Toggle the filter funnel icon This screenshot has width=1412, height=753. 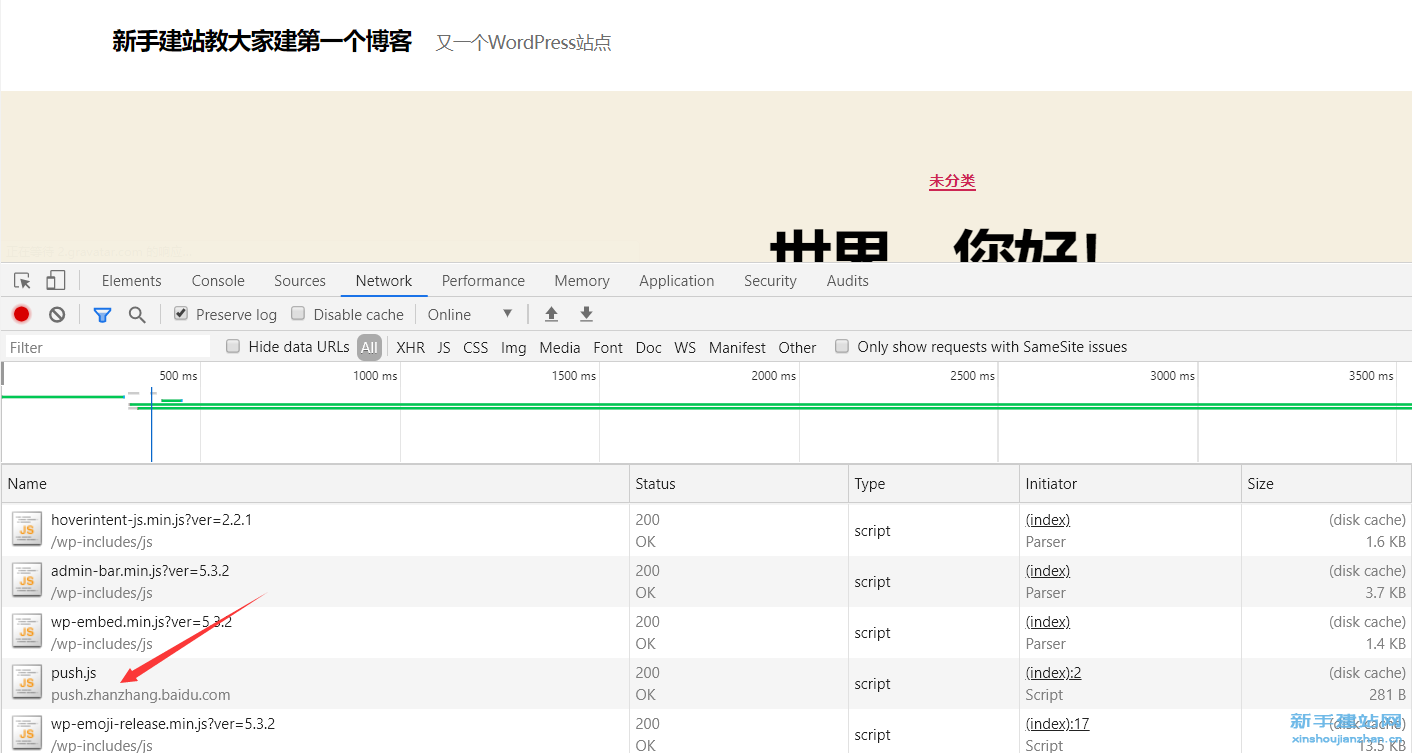(x=102, y=314)
